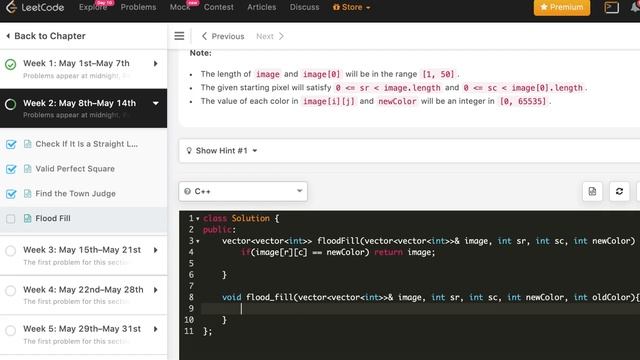Screen dimensions: 640x360
Task: Go to the Previous problem
Action: (x=223, y=36)
